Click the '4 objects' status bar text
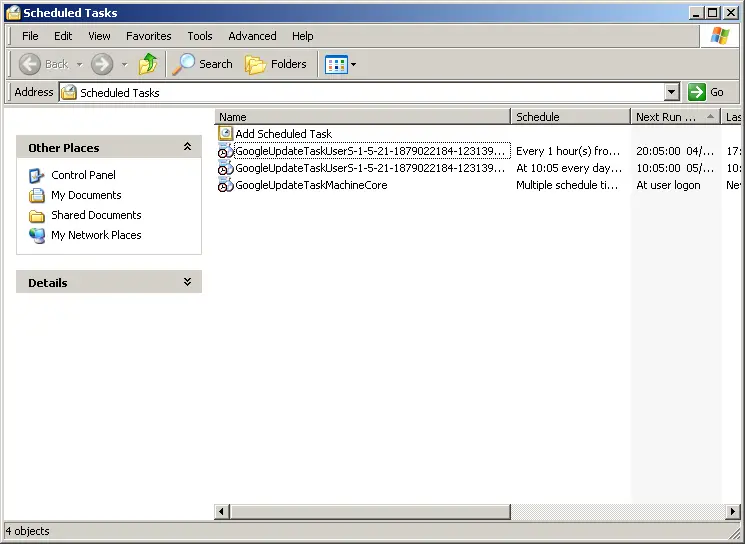The width and height of the screenshot is (745, 544). point(28,531)
